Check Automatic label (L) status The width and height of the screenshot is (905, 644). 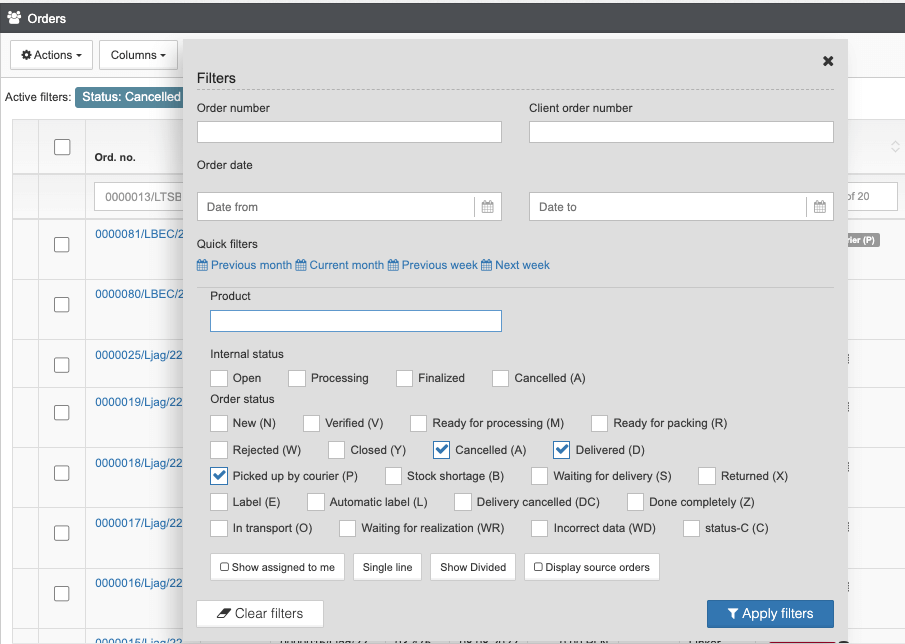[x=316, y=502]
